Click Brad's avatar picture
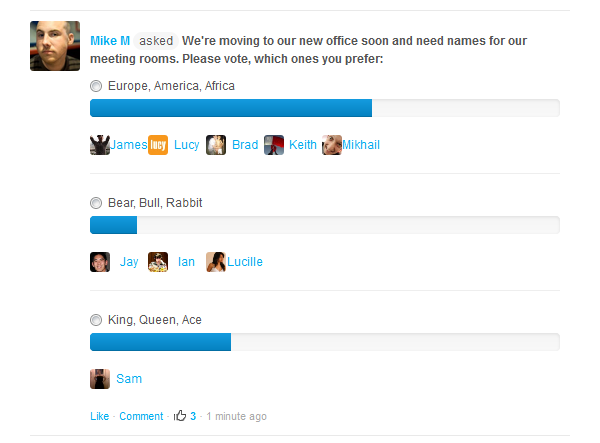Viewport: 600px width, 443px height. click(x=216, y=145)
